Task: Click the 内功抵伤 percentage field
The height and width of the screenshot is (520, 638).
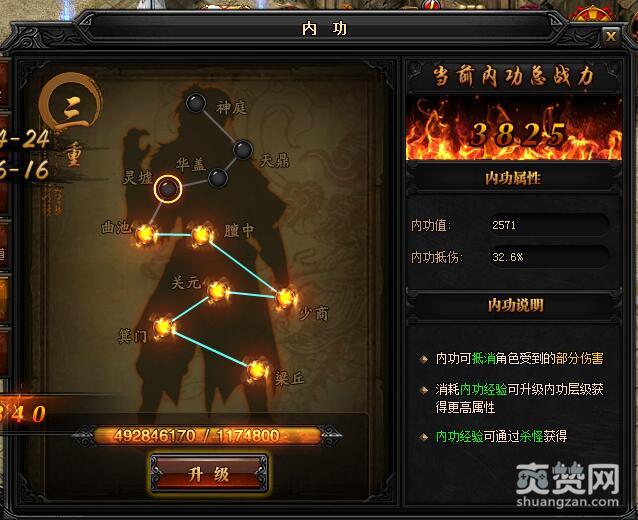Action: (548, 257)
